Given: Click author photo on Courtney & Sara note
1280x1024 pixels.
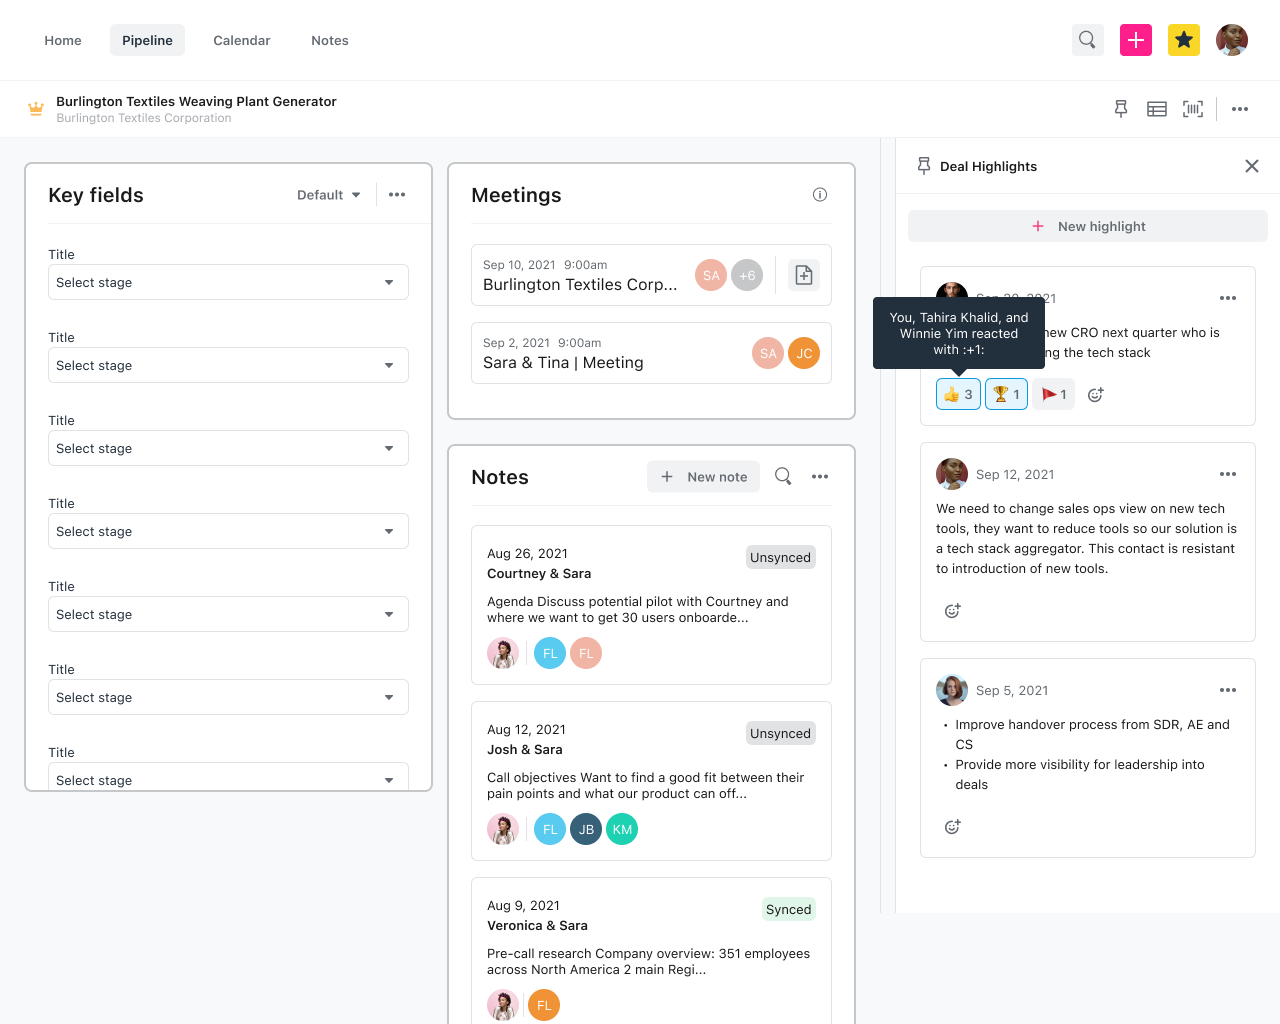Looking at the screenshot, I should coord(503,653).
